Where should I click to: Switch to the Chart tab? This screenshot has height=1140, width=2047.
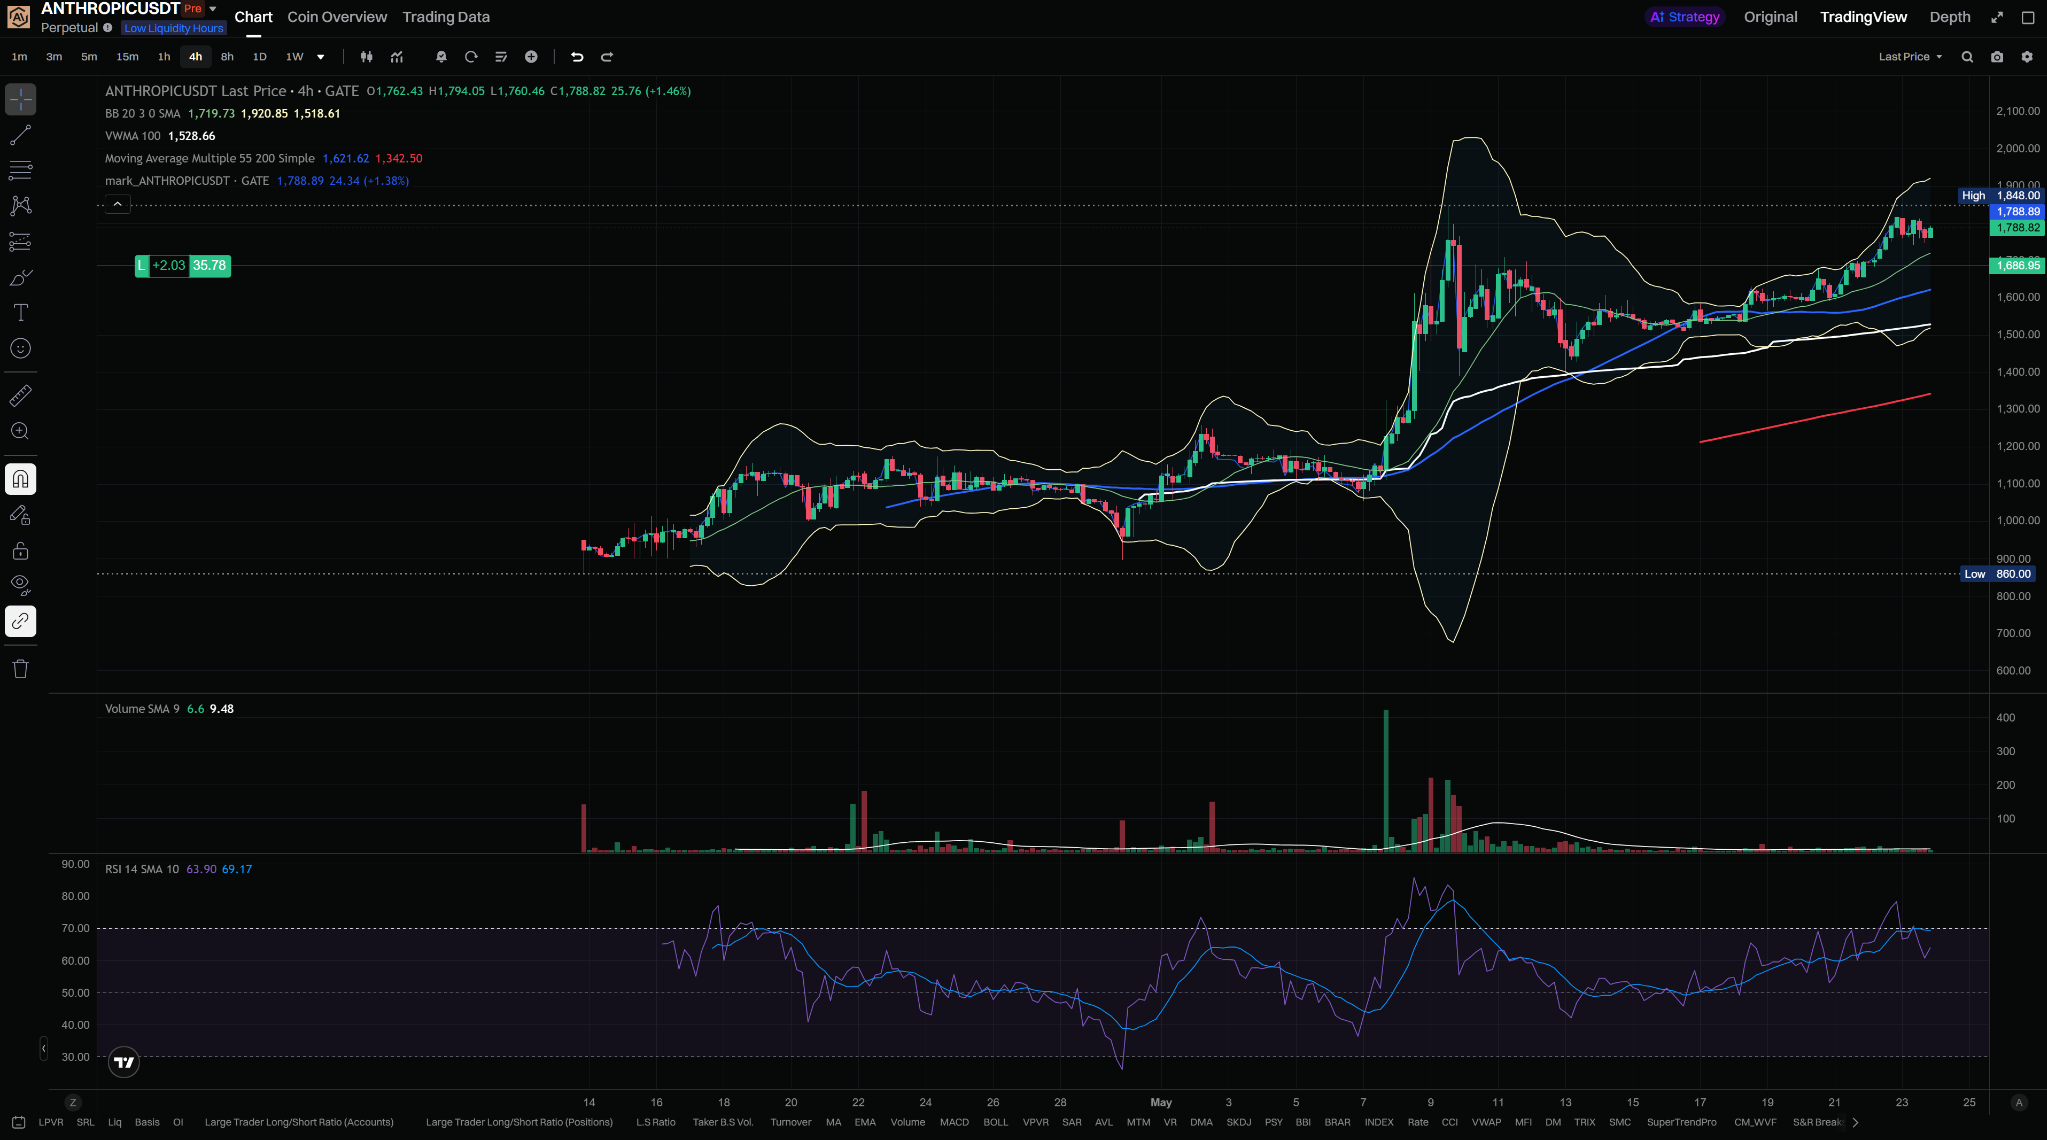point(254,17)
